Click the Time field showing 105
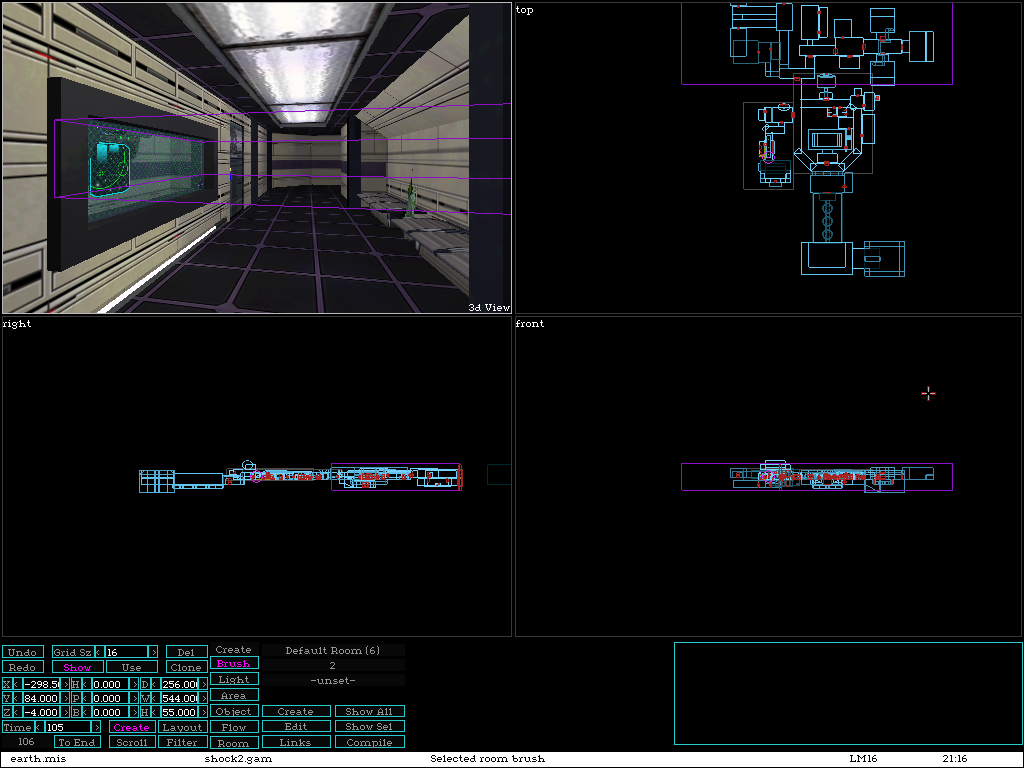 coord(68,727)
